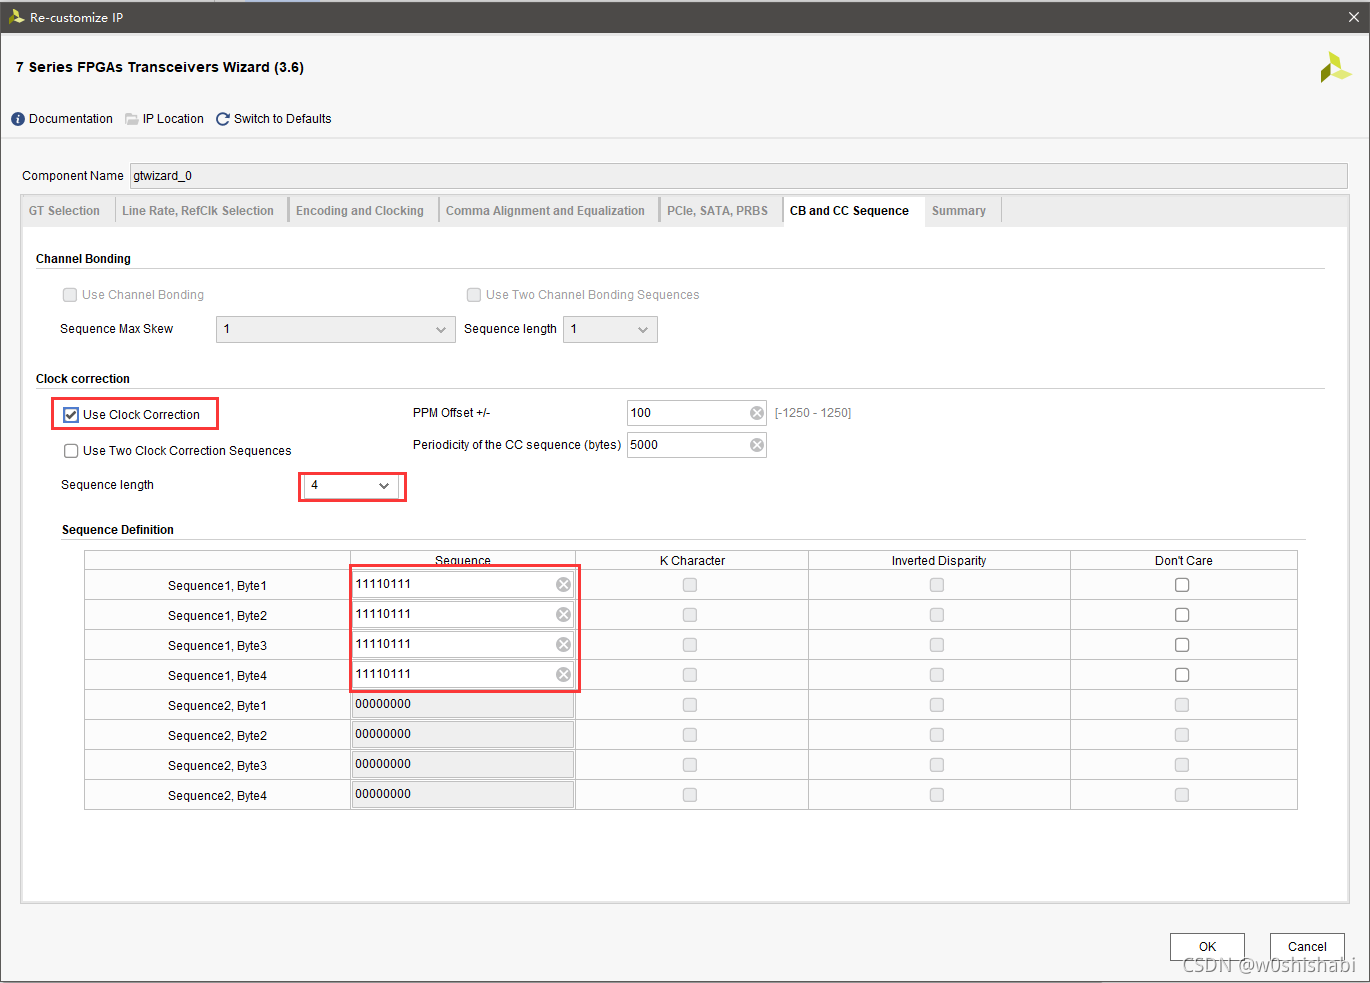Image resolution: width=1370 pixels, height=983 pixels.
Task: Toggle the Use Clock Correction checkbox
Action: (x=71, y=415)
